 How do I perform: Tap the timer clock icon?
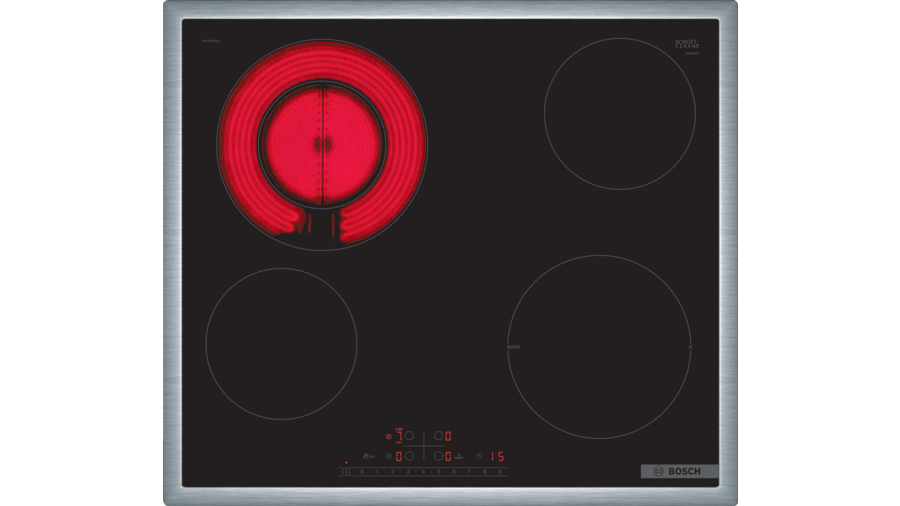coord(479,456)
